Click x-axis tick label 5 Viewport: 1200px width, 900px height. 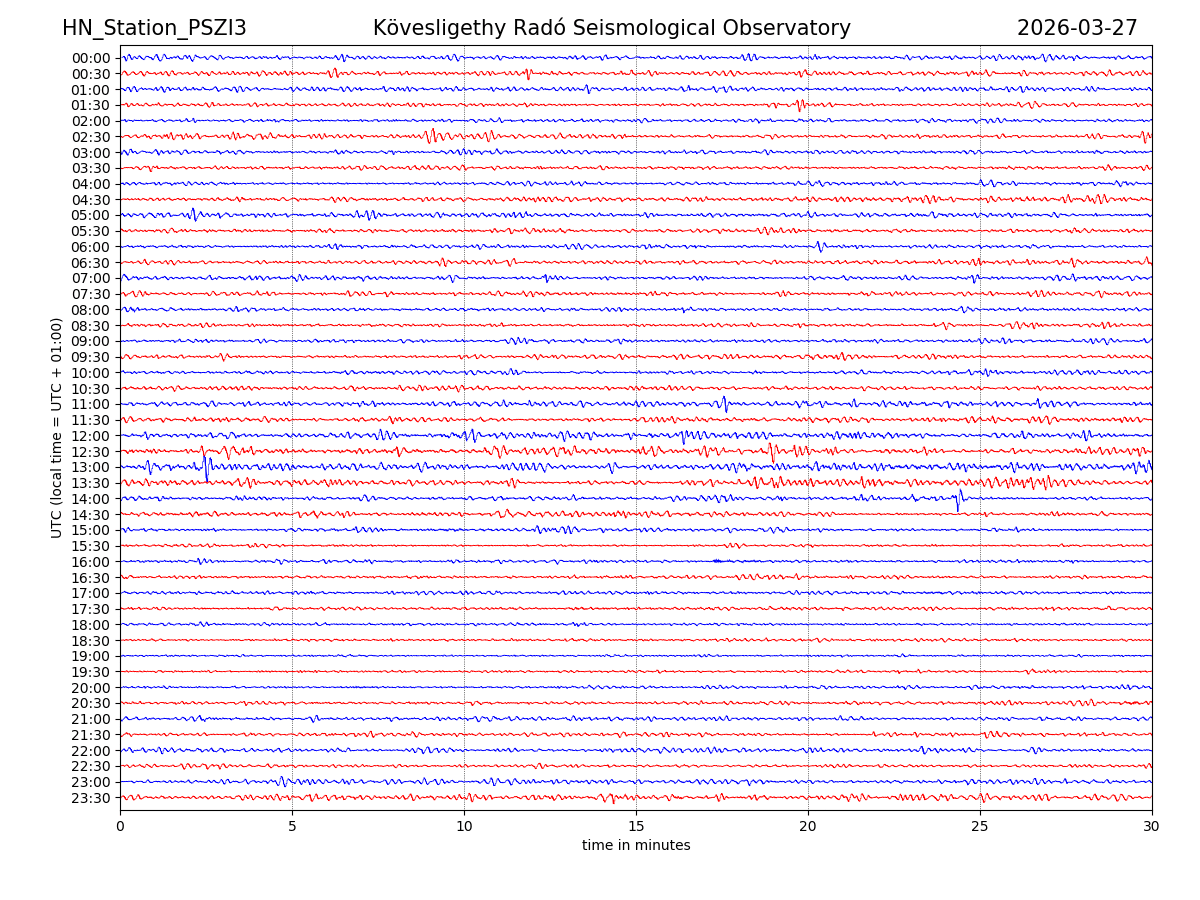(292, 827)
